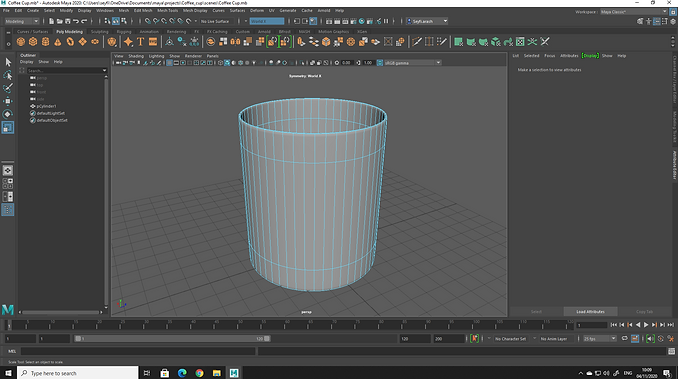Click the No Live Surface field
Image resolution: width=678 pixels, height=379 pixels.
pyautogui.click(x=216, y=21)
